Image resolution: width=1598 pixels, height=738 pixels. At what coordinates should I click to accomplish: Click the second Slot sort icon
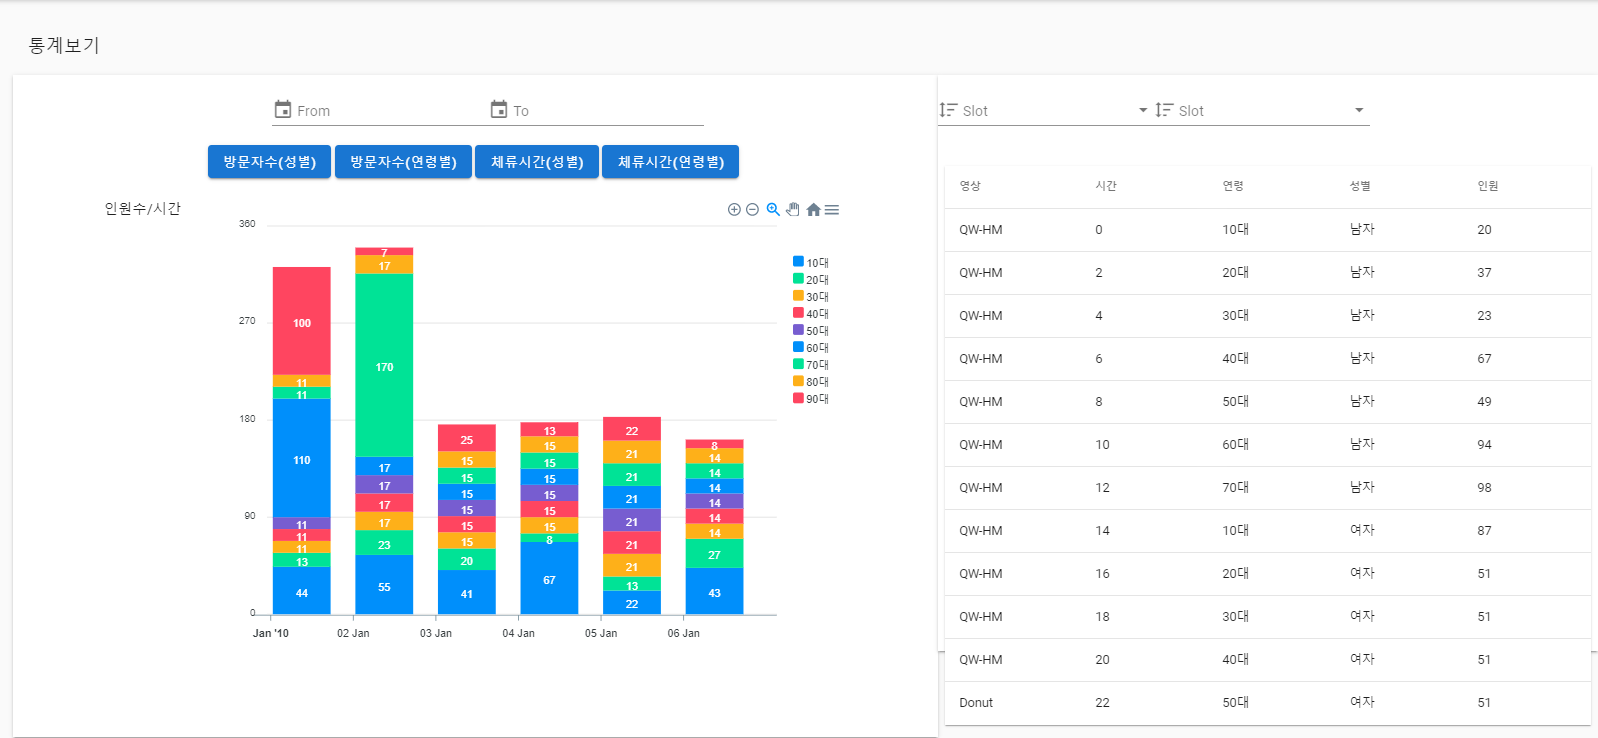[1164, 110]
